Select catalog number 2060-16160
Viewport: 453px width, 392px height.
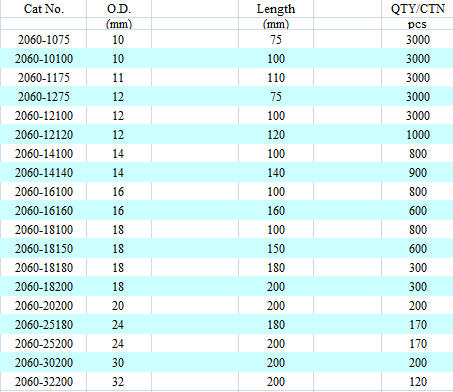coord(44,211)
